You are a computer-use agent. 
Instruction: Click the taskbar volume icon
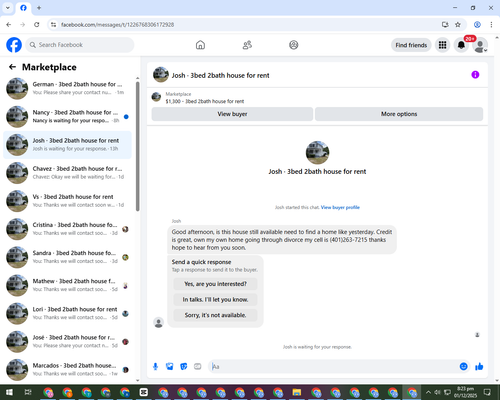point(438,392)
